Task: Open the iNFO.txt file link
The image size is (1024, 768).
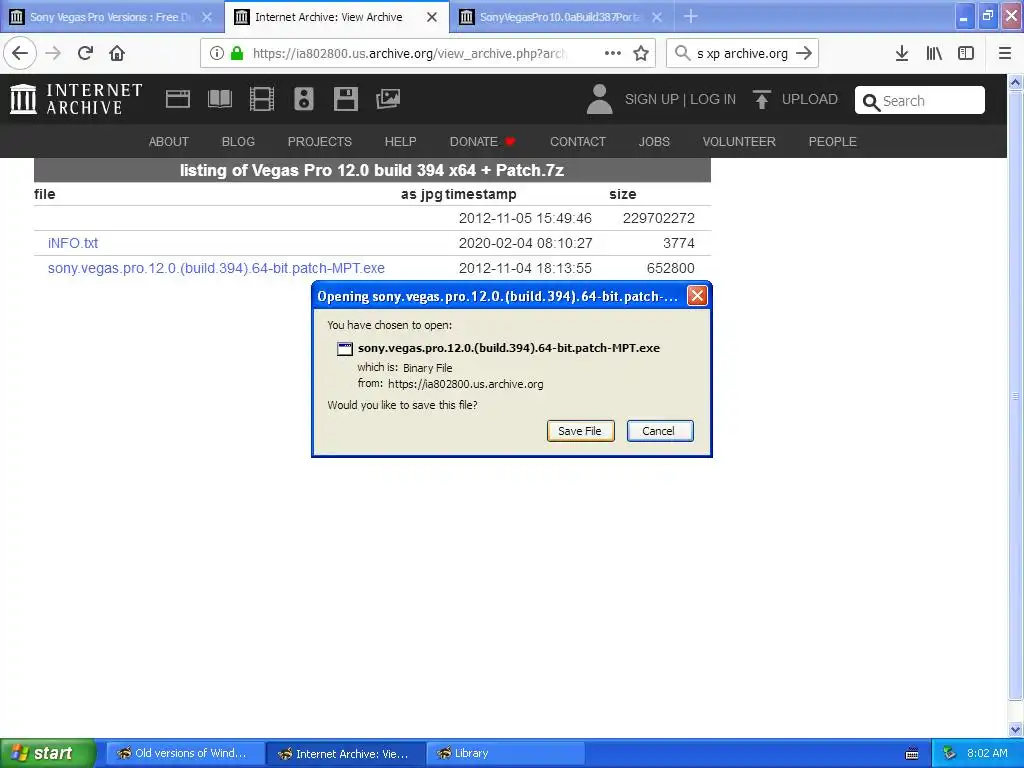Action: pyautogui.click(x=72, y=244)
